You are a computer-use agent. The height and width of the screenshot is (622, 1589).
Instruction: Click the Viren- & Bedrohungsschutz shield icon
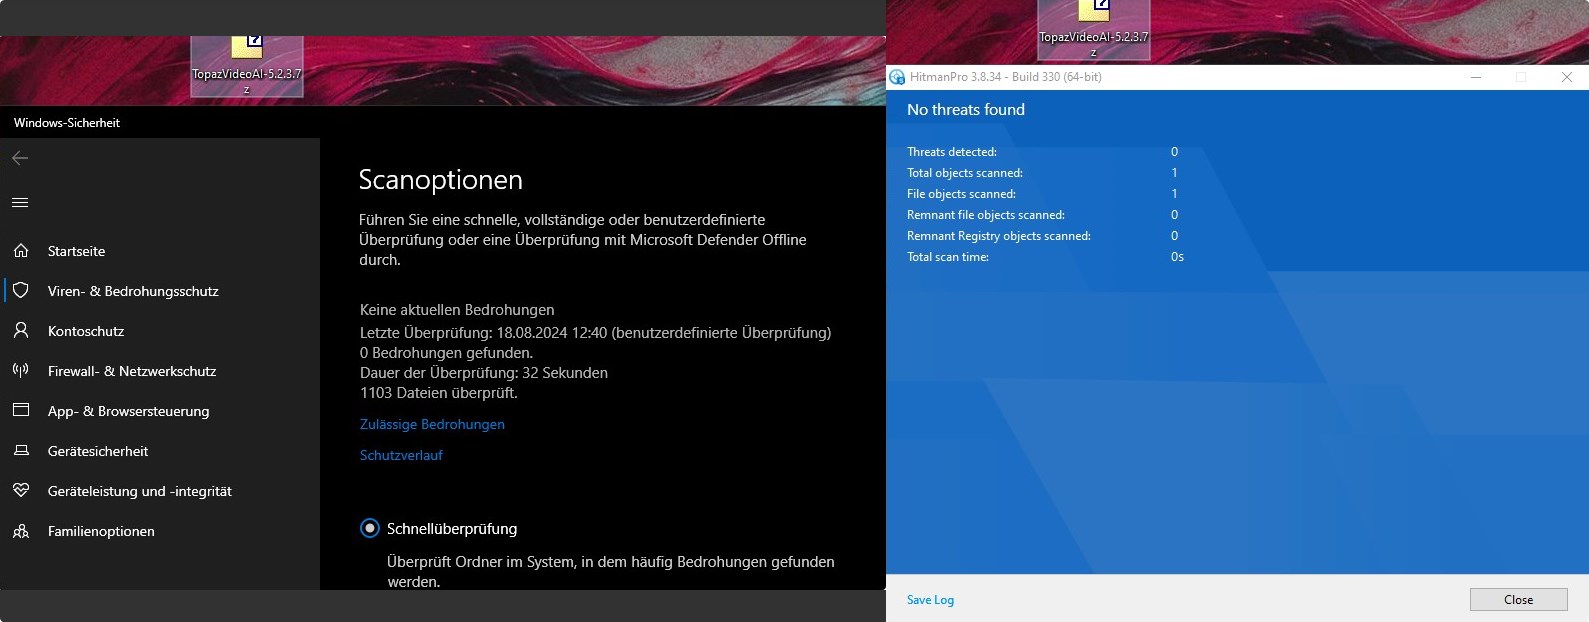pos(21,291)
